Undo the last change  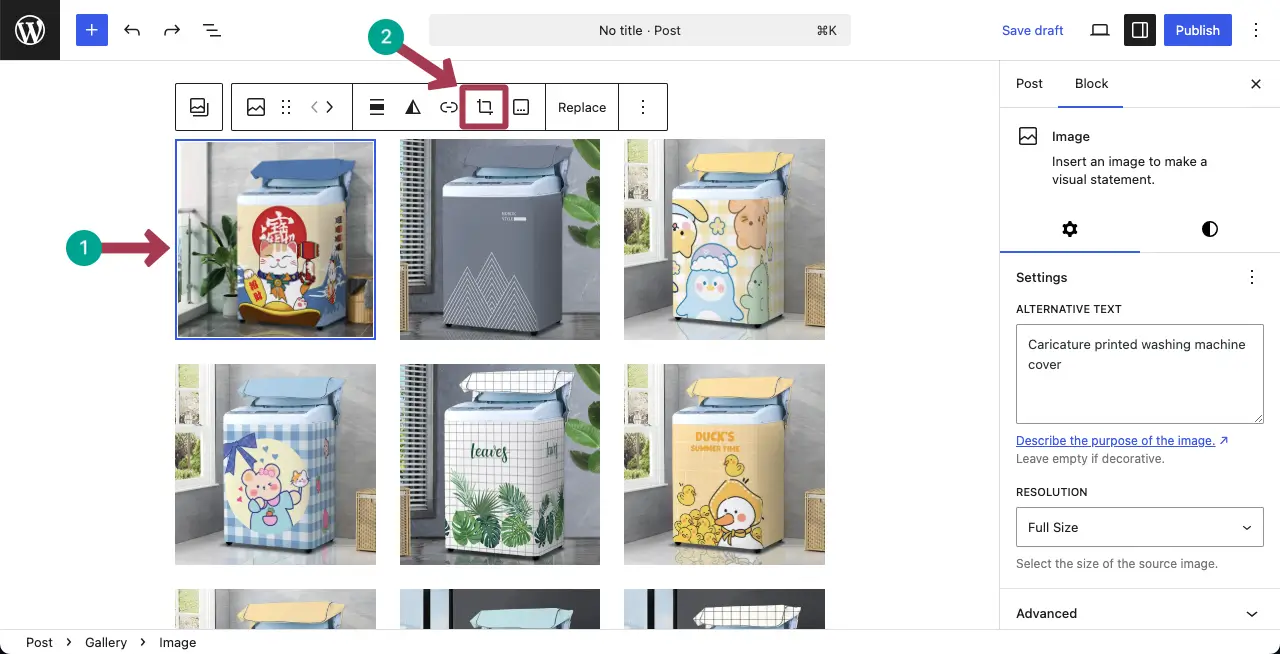click(x=132, y=30)
